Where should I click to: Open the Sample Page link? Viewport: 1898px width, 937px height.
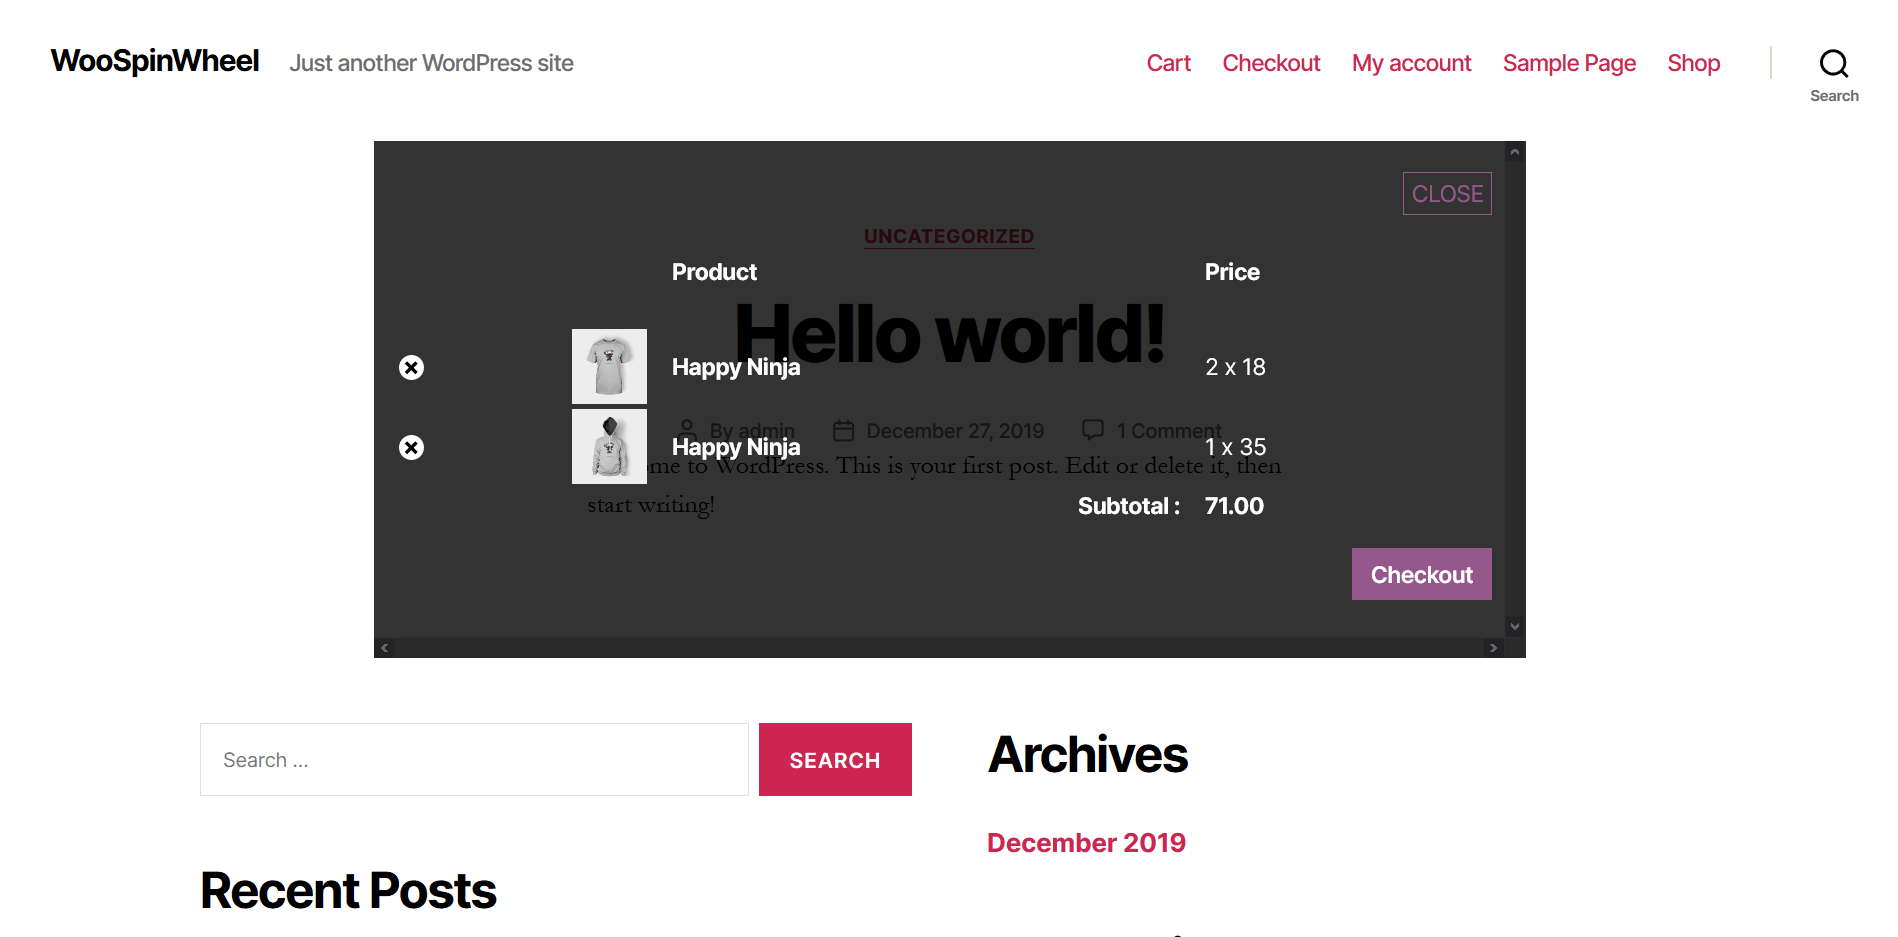[x=1569, y=62]
